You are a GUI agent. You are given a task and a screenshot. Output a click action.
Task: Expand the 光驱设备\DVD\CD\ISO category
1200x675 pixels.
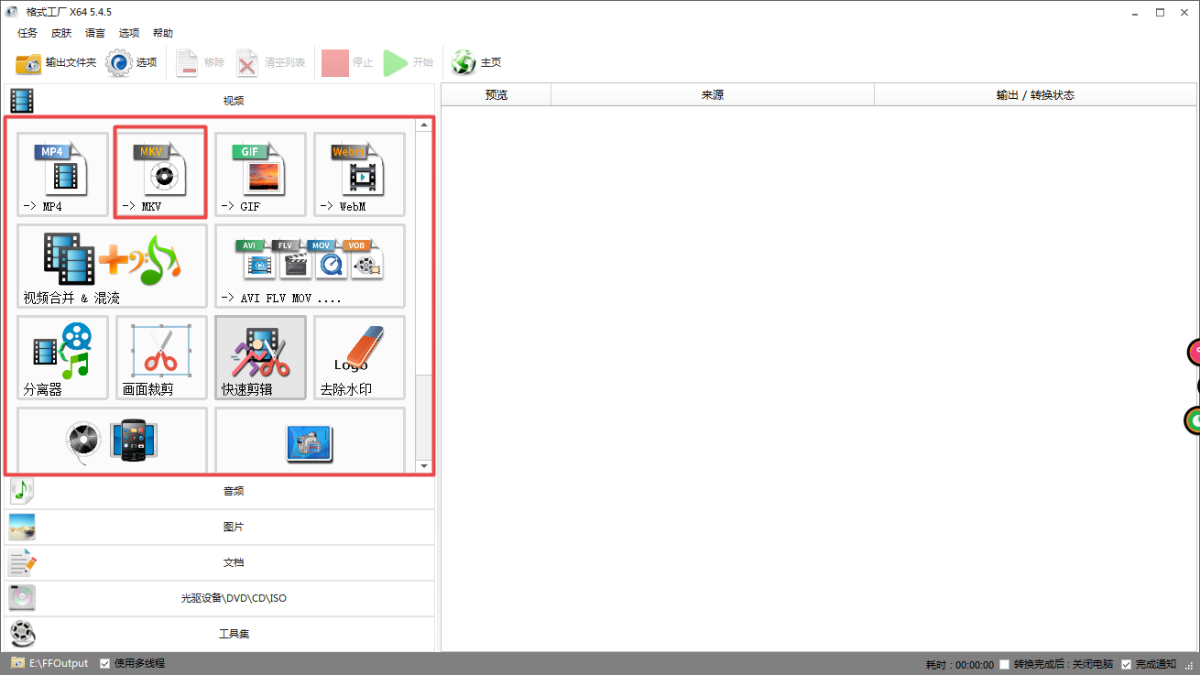pyautogui.click(x=220, y=598)
